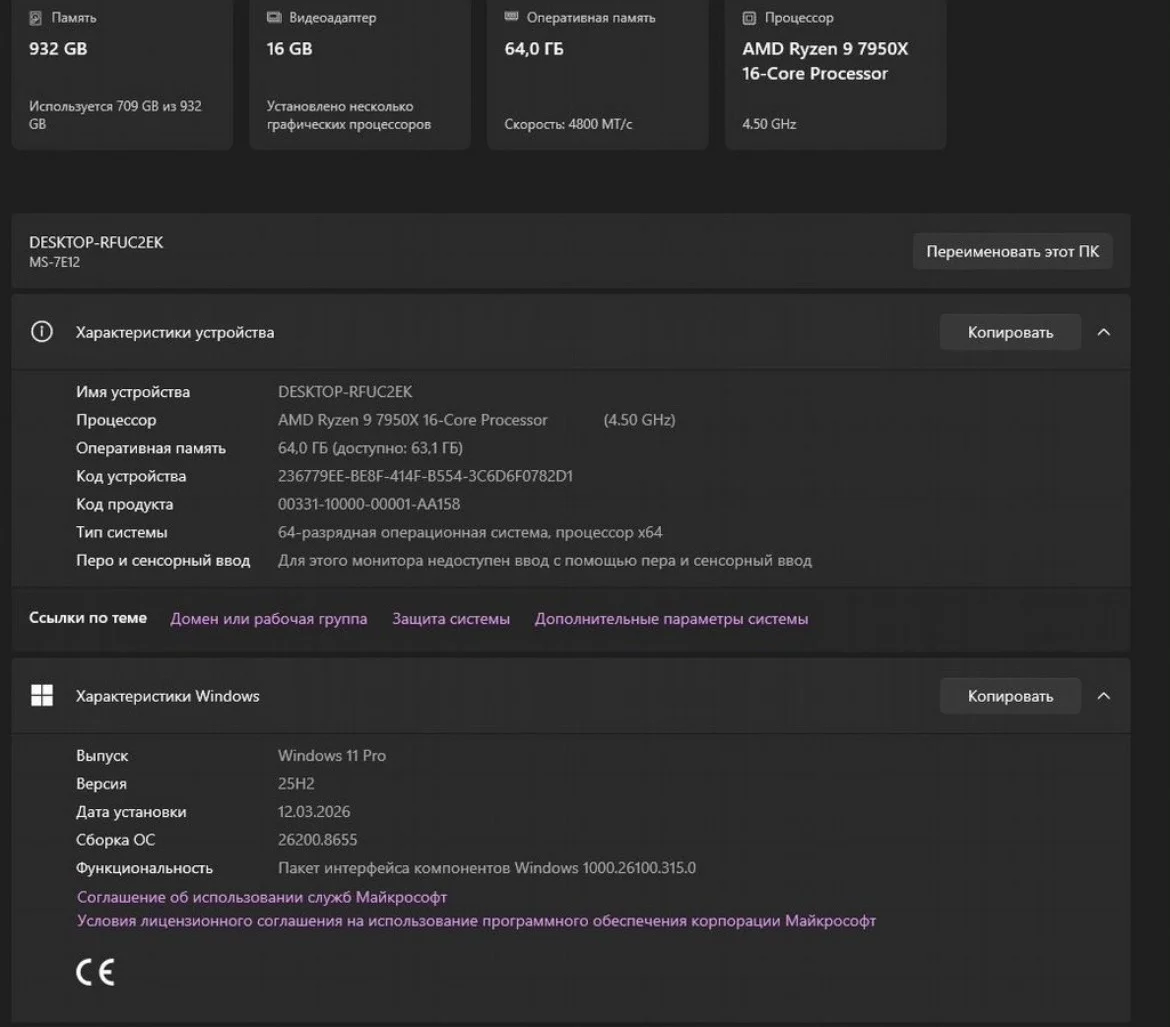Open Соглашение об использовании служб Майкрософт
Image resolution: width=1170 pixels, height=1027 pixels.
(x=262, y=897)
